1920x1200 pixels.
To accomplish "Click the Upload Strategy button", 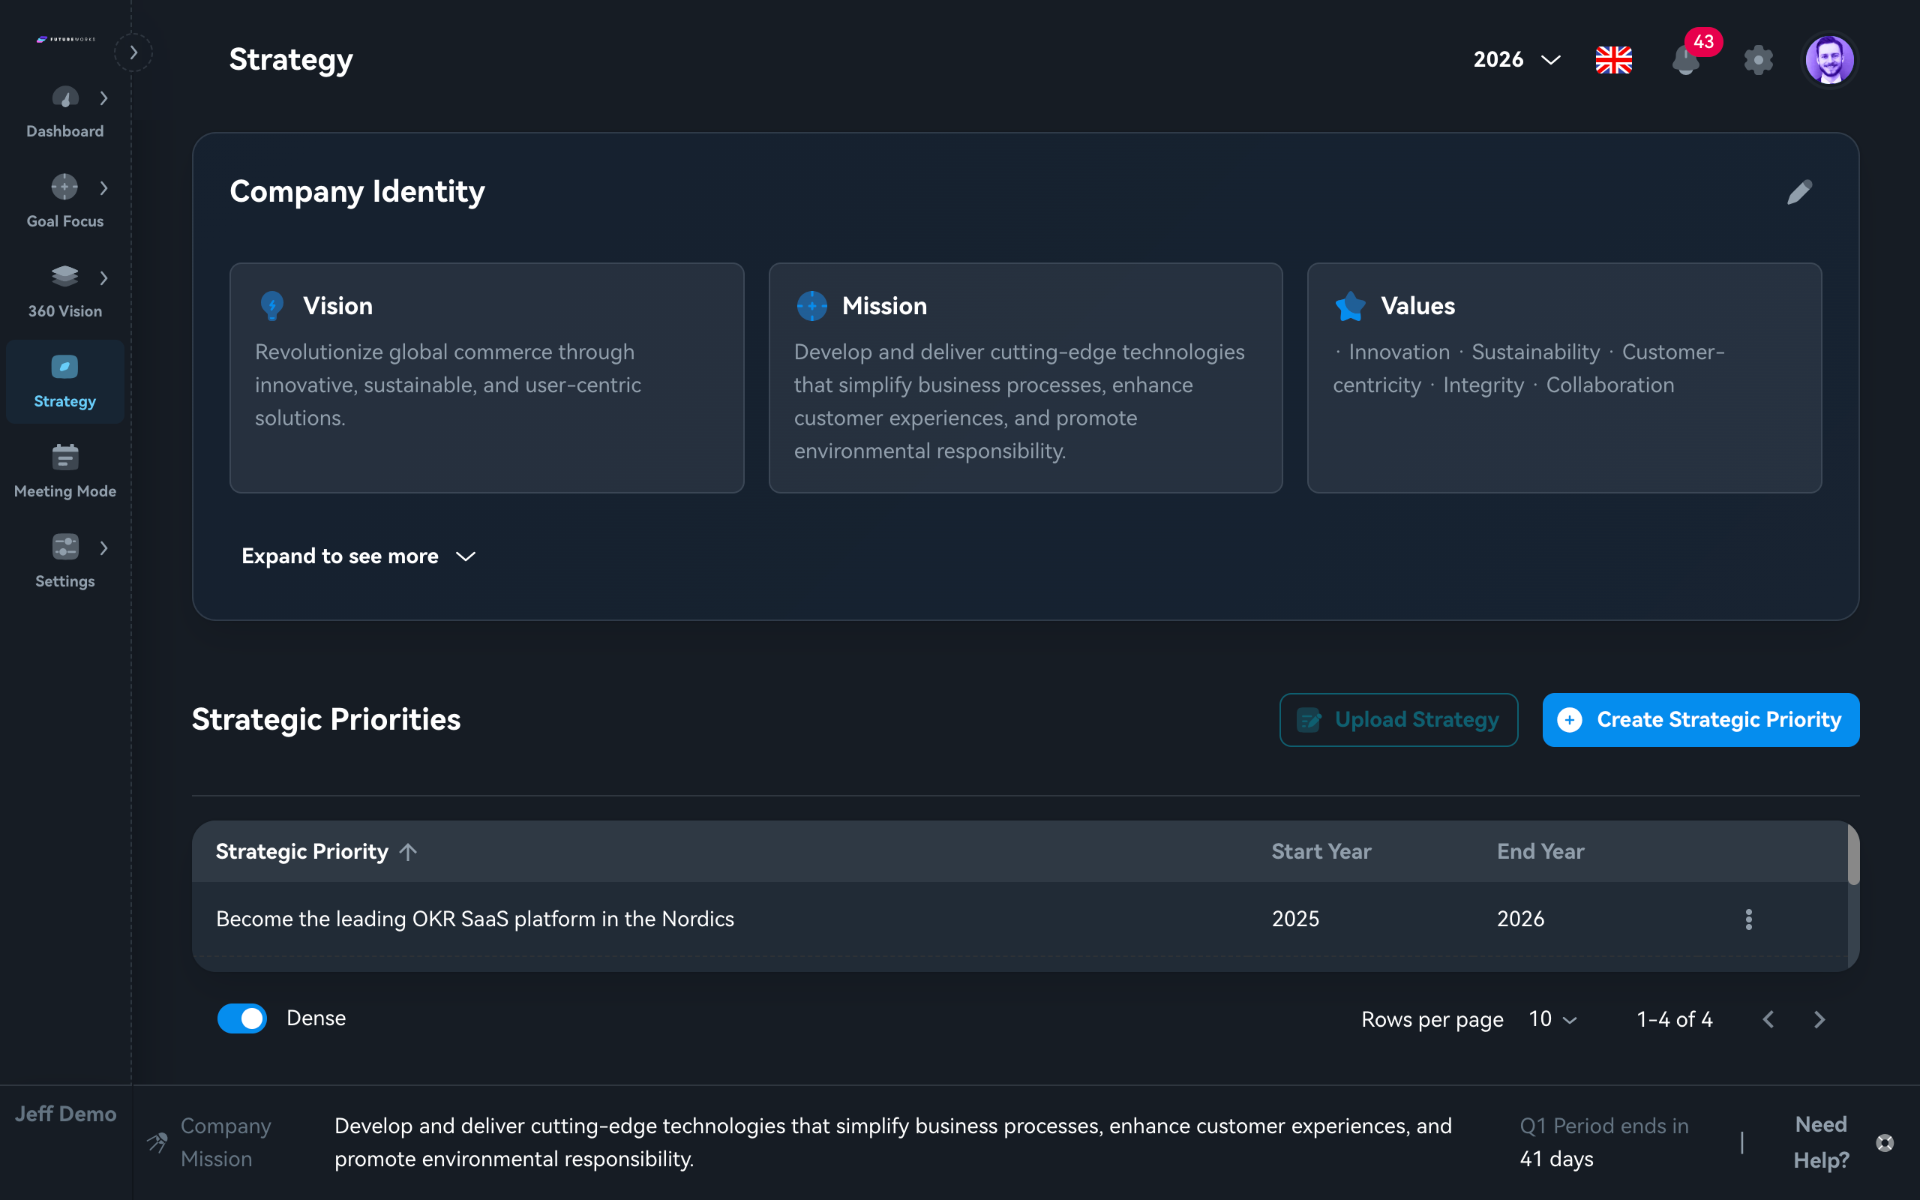I will pos(1398,720).
